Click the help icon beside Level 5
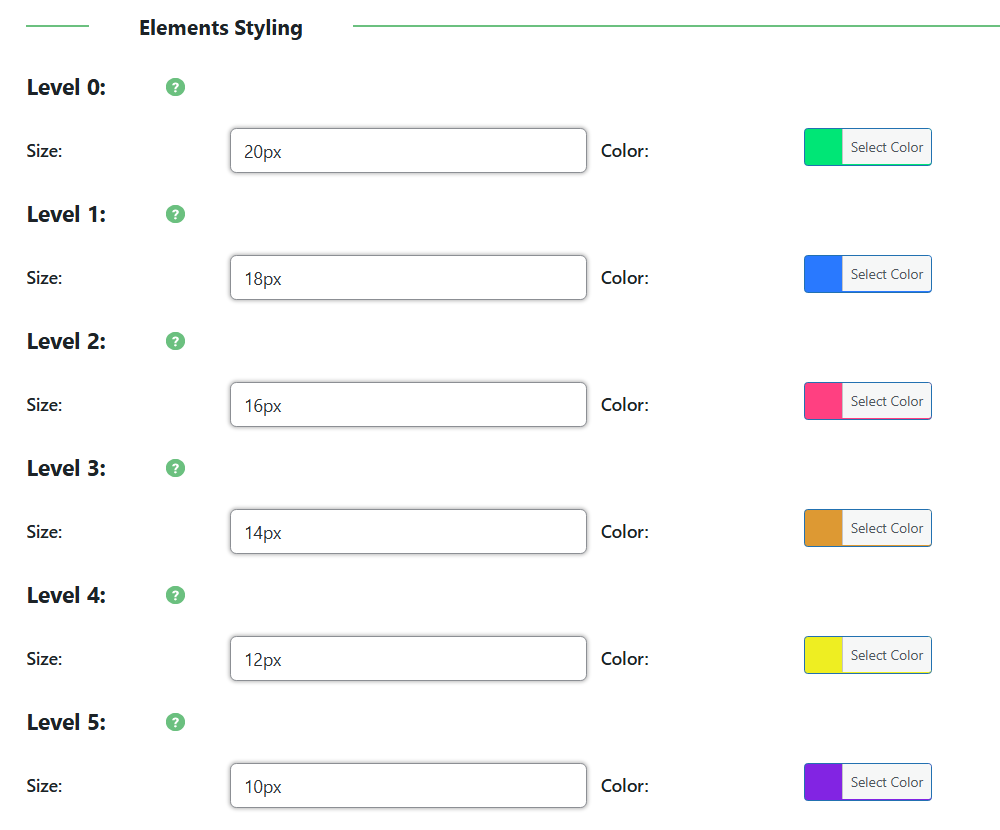This screenshot has height=830, width=1000. pos(175,722)
